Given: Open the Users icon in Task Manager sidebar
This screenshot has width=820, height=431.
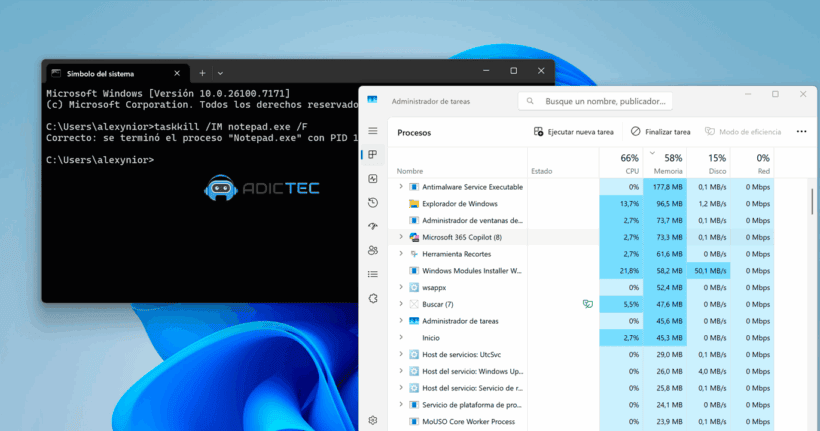Looking at the screenshot, I should point(373,251).
